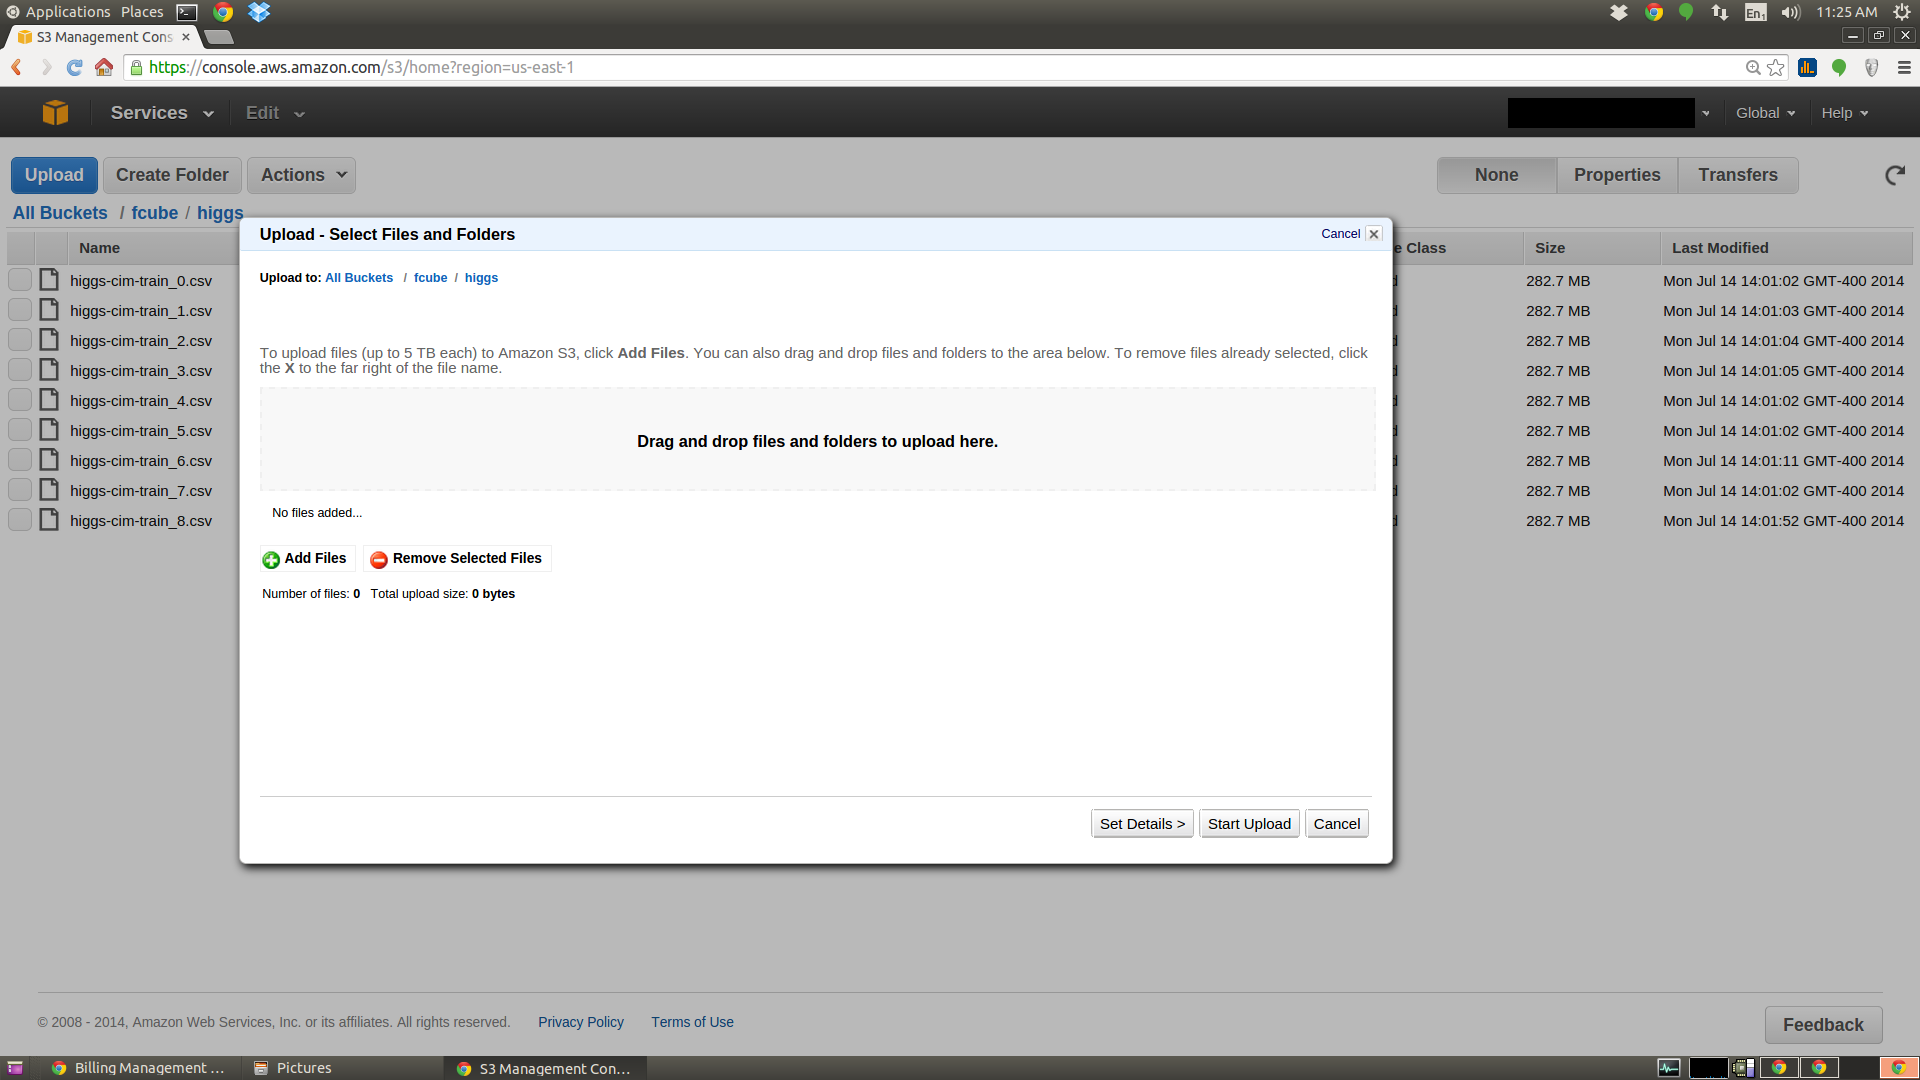The image size is (1920, 1080).
Task: Click the Create Folder button
Action: pos(172,175)
